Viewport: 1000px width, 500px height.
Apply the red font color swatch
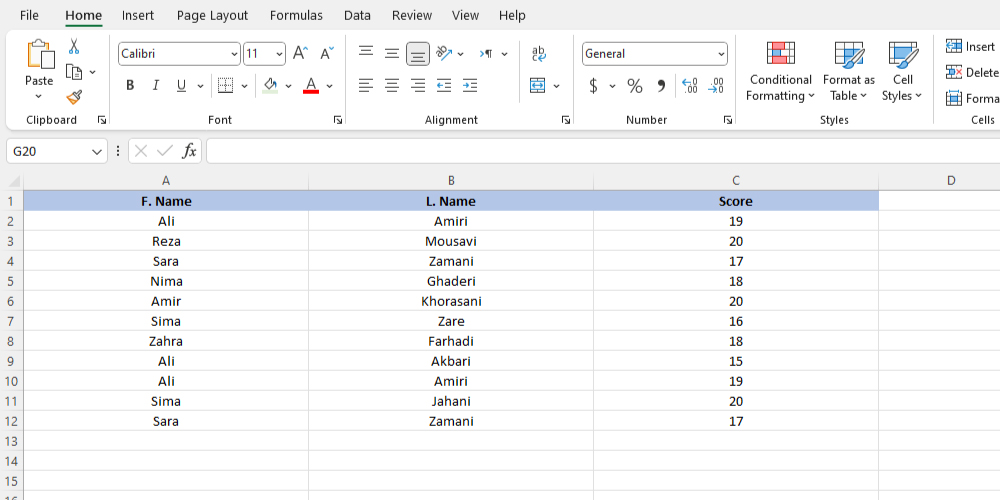point(310,86)
